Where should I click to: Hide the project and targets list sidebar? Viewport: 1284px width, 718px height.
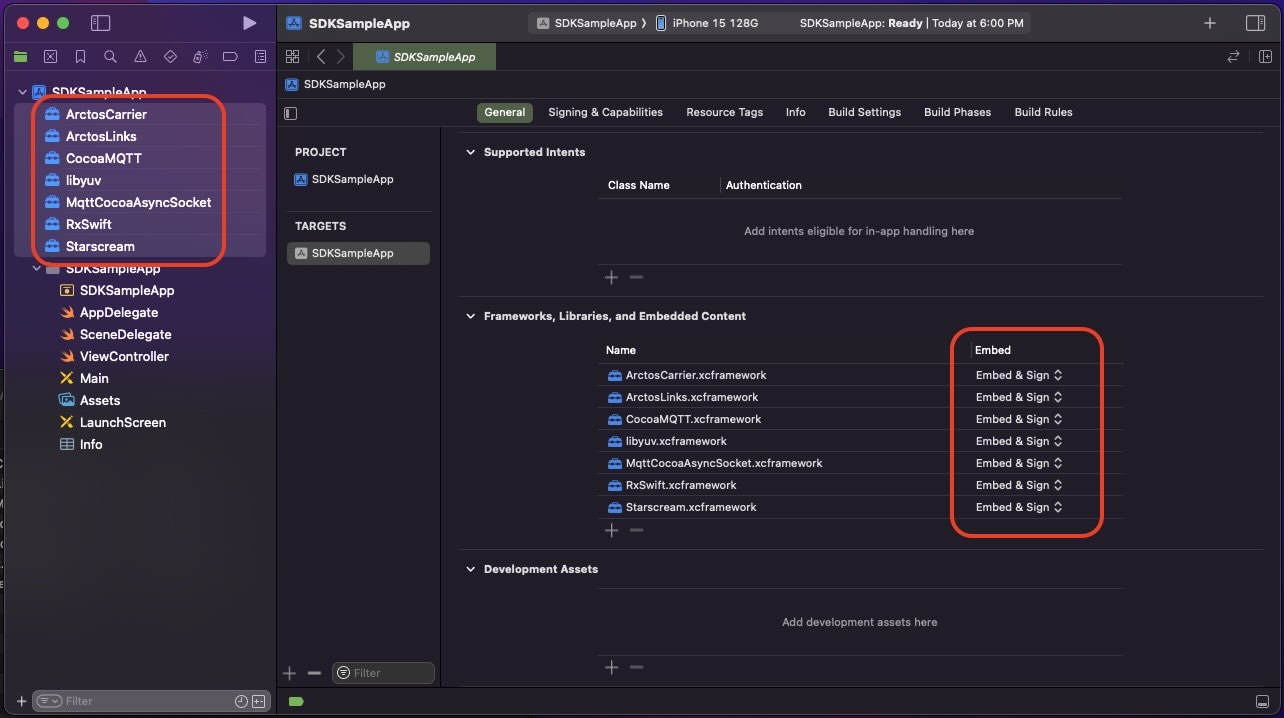(x=291, y=113)
